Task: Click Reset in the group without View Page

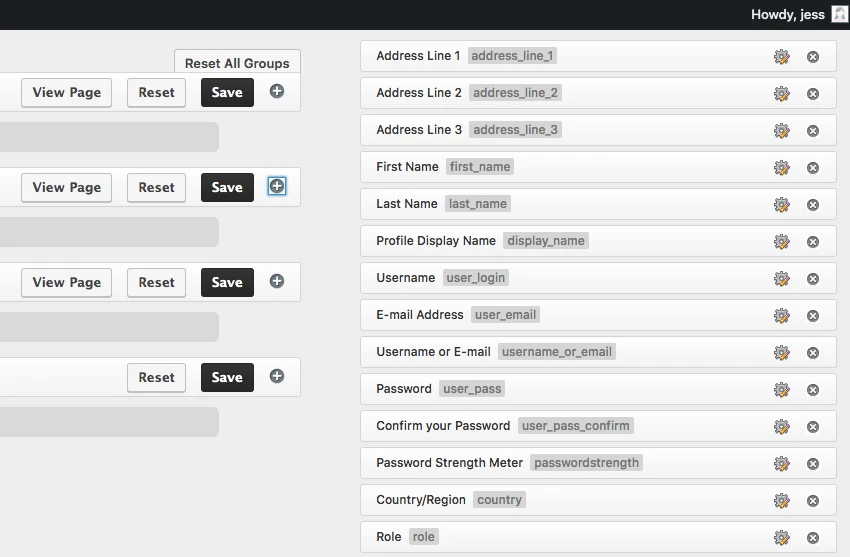Action: point(156,377)
